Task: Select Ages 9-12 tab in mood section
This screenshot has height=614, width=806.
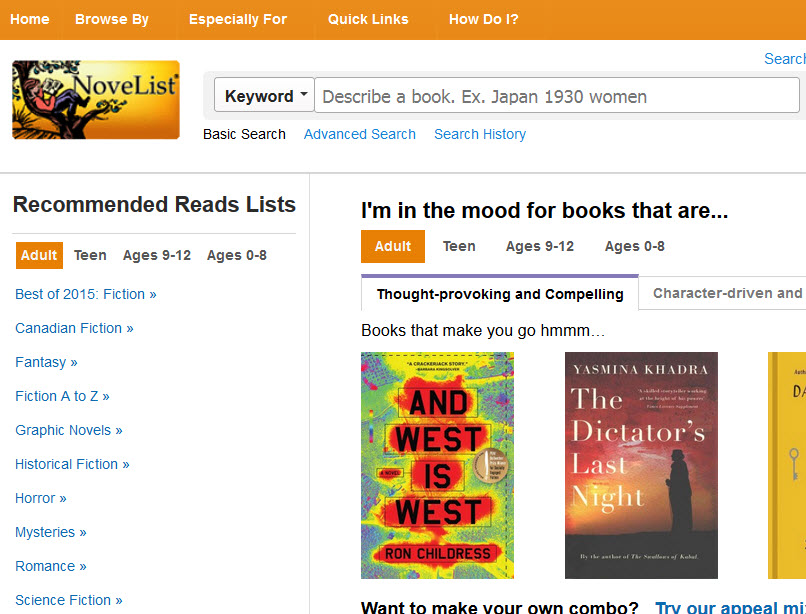Action: (540, 246)
